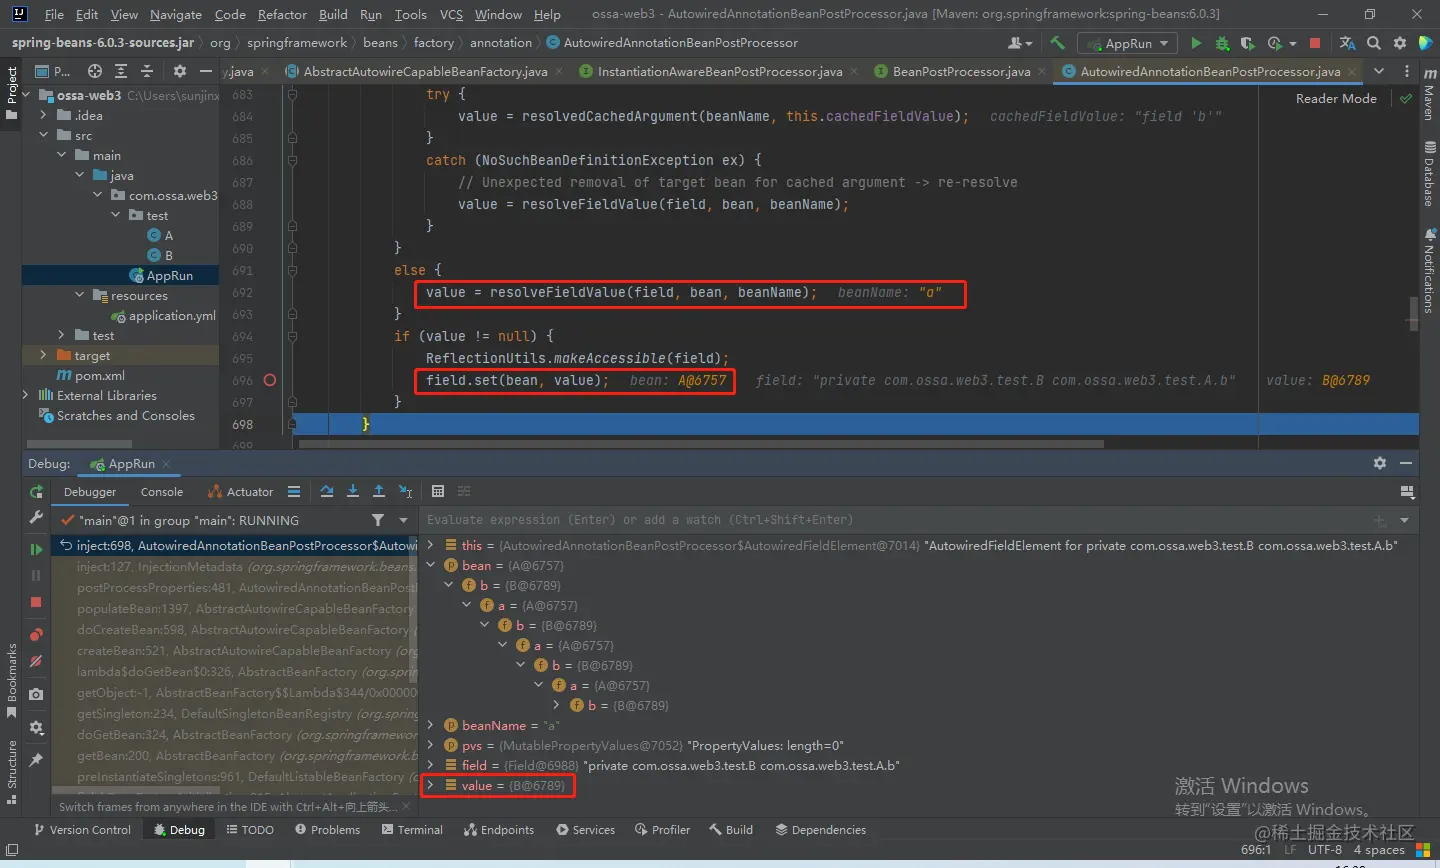Open the VCS menu

[x=451, y=14]
